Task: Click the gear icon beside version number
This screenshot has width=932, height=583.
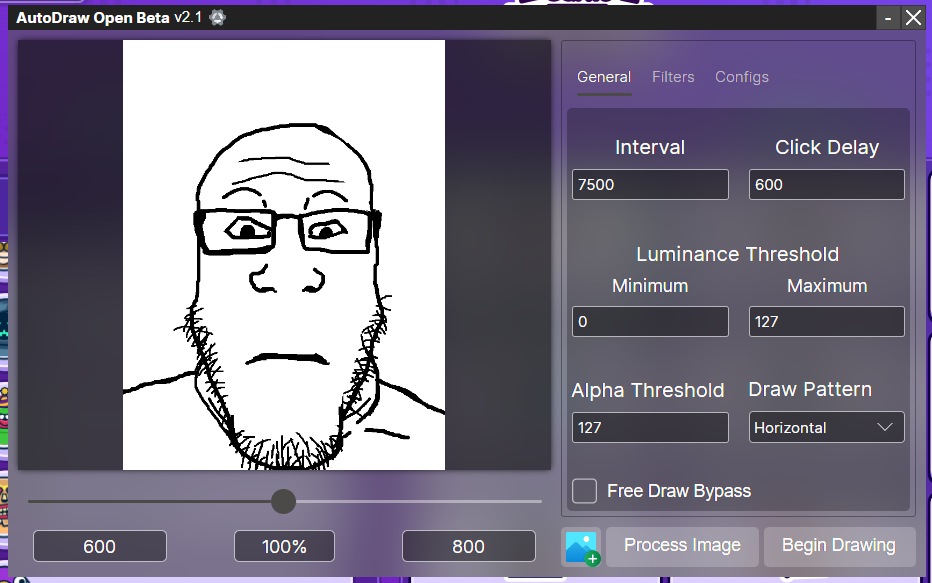Action: [217, 18]
